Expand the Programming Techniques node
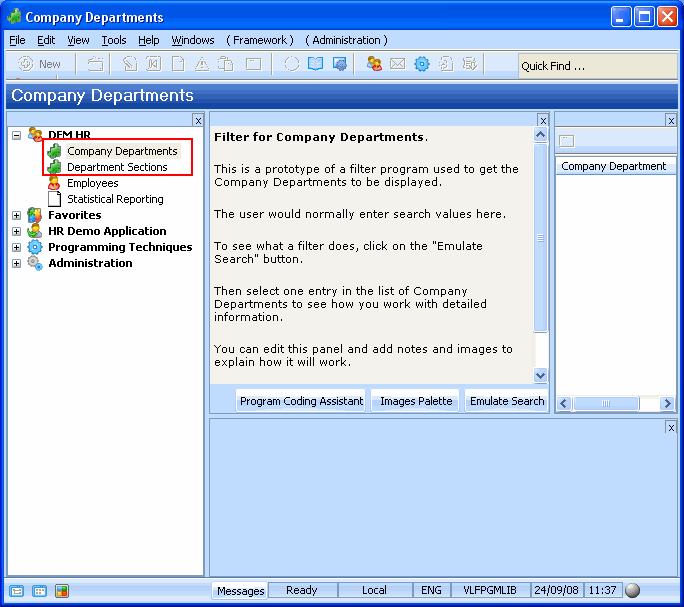 click(x=17, y=247)
